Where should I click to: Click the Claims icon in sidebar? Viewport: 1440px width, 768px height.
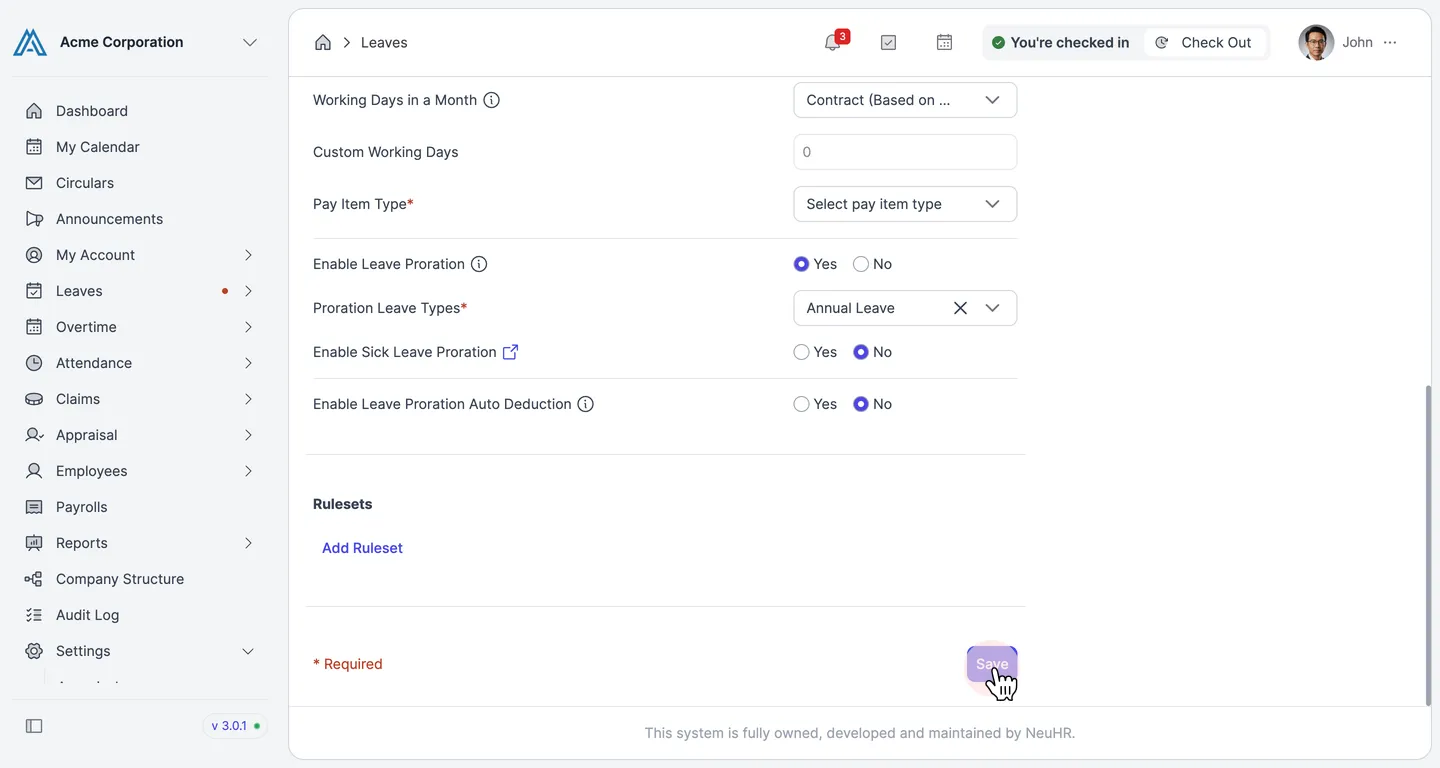click(34, 399)
